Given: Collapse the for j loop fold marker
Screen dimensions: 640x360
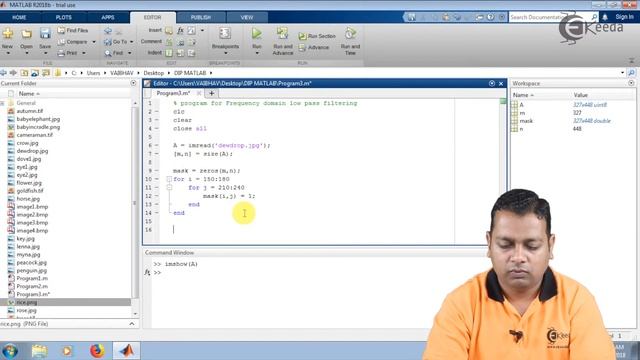Looking at the screenshot, I should (x=169, y=188).
